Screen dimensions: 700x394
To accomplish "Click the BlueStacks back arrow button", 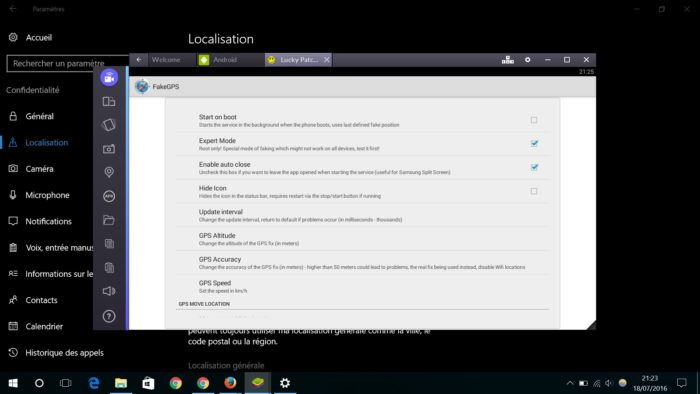I will [139, 60].
